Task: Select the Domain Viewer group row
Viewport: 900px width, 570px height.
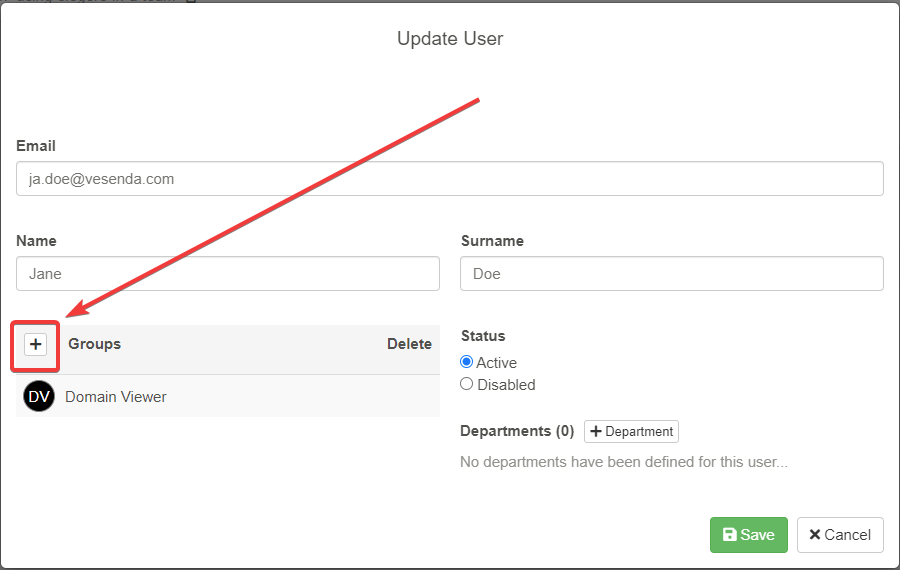Action: (116, 397)
